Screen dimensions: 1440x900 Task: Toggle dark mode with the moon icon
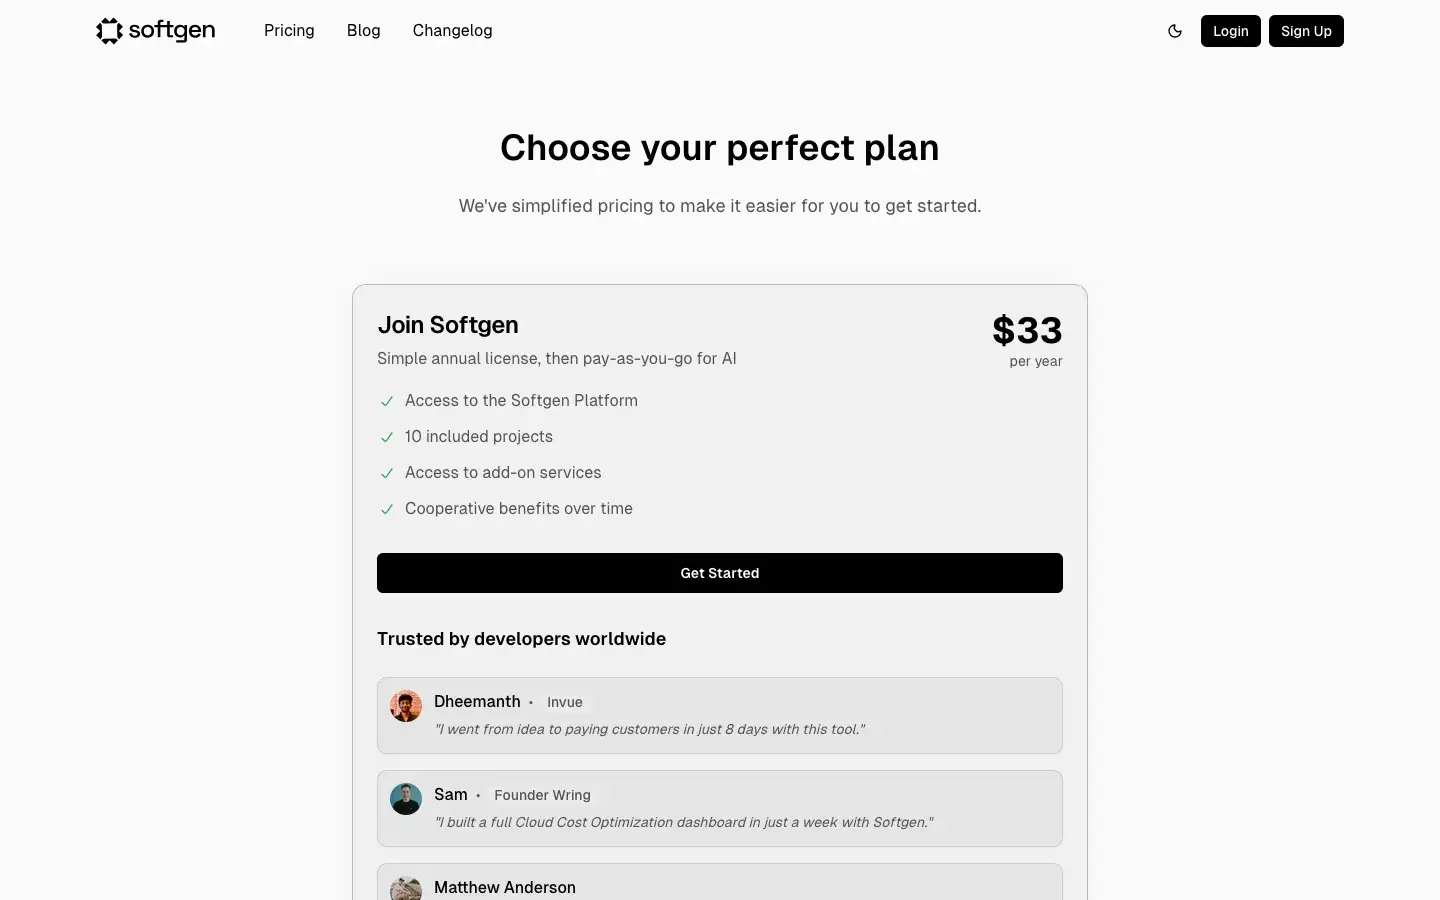click(x=1175, y=31)
